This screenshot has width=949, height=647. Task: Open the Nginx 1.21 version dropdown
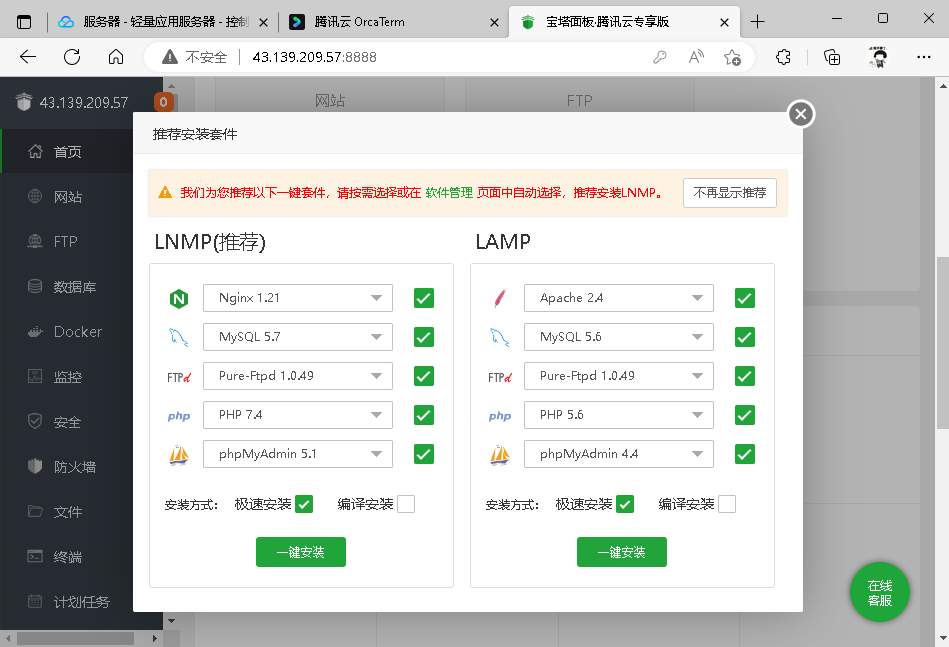point(298,298)
